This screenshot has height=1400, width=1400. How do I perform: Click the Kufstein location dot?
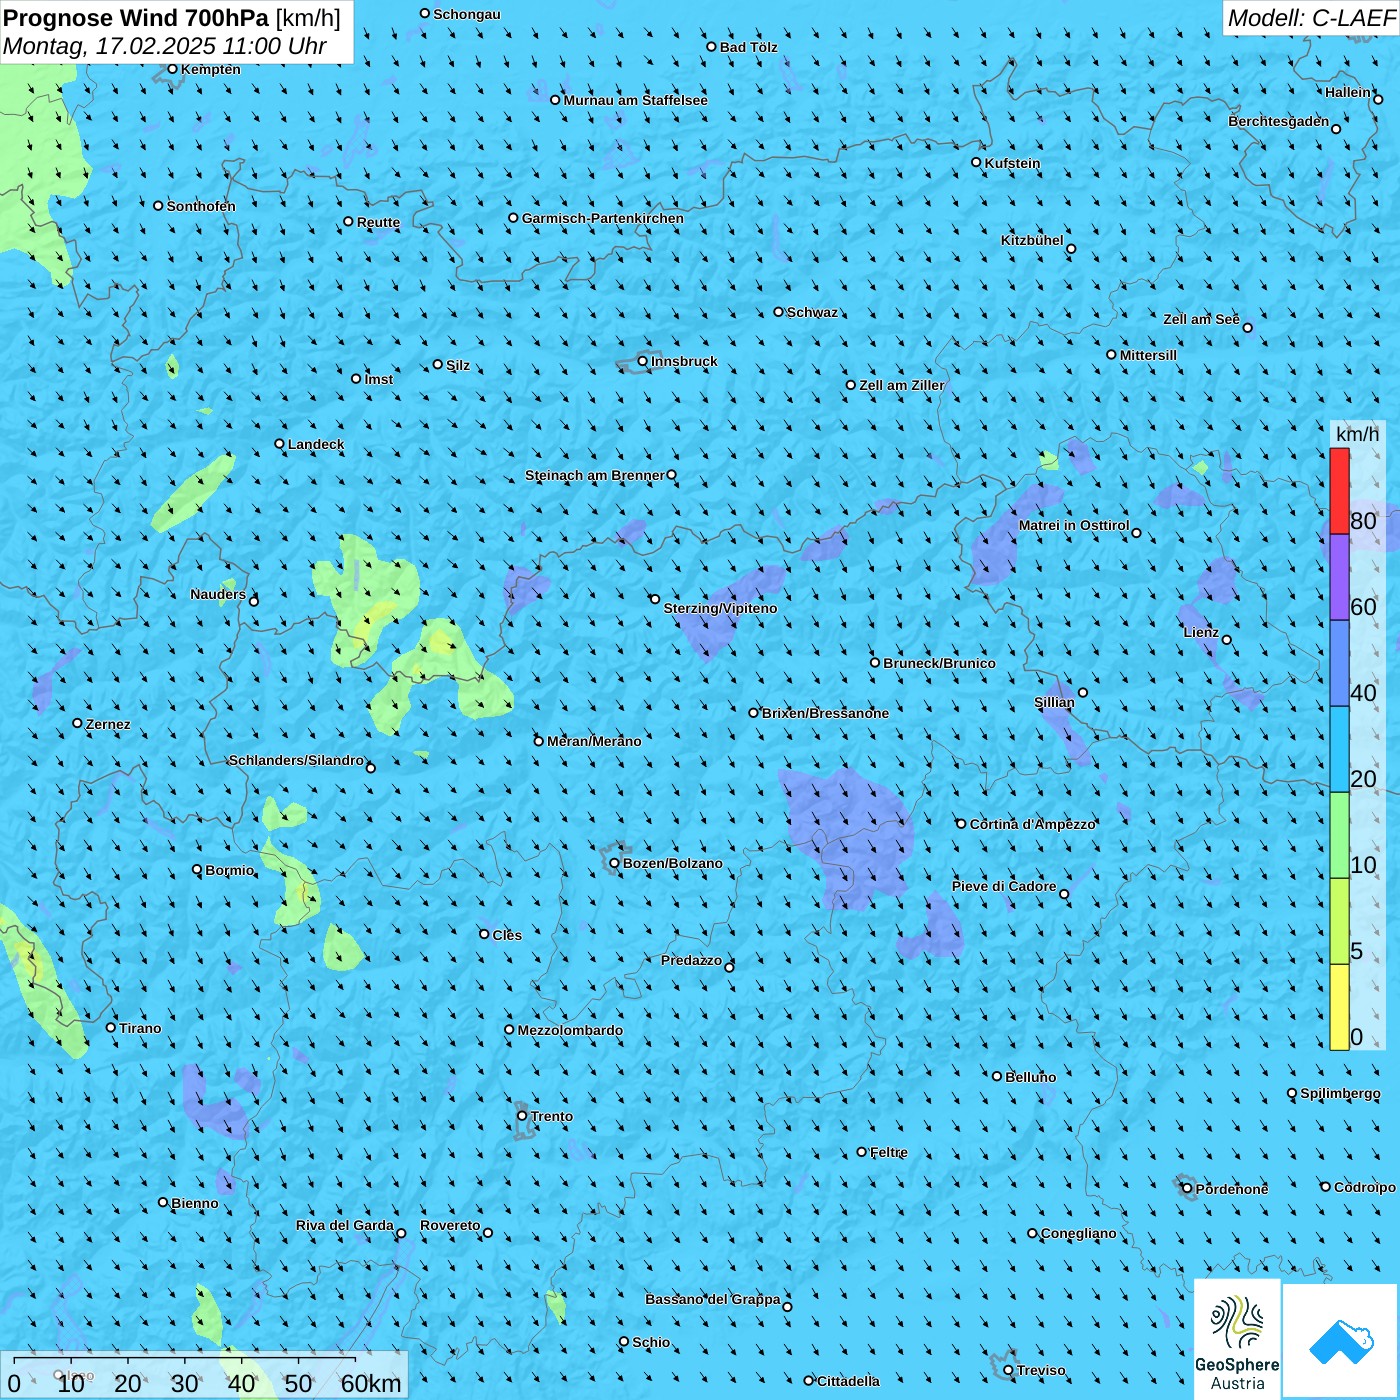977,162
